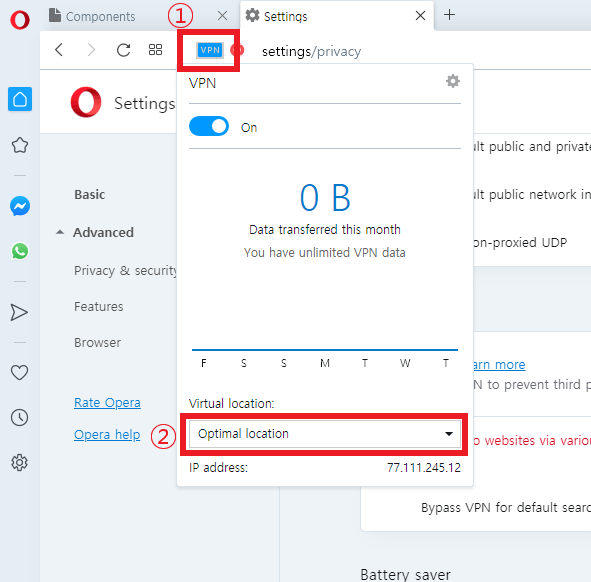Image resolution: width=591 pixels, height=582 pixels.
Task: Open a new tab with plus
Action: point(449,15)
